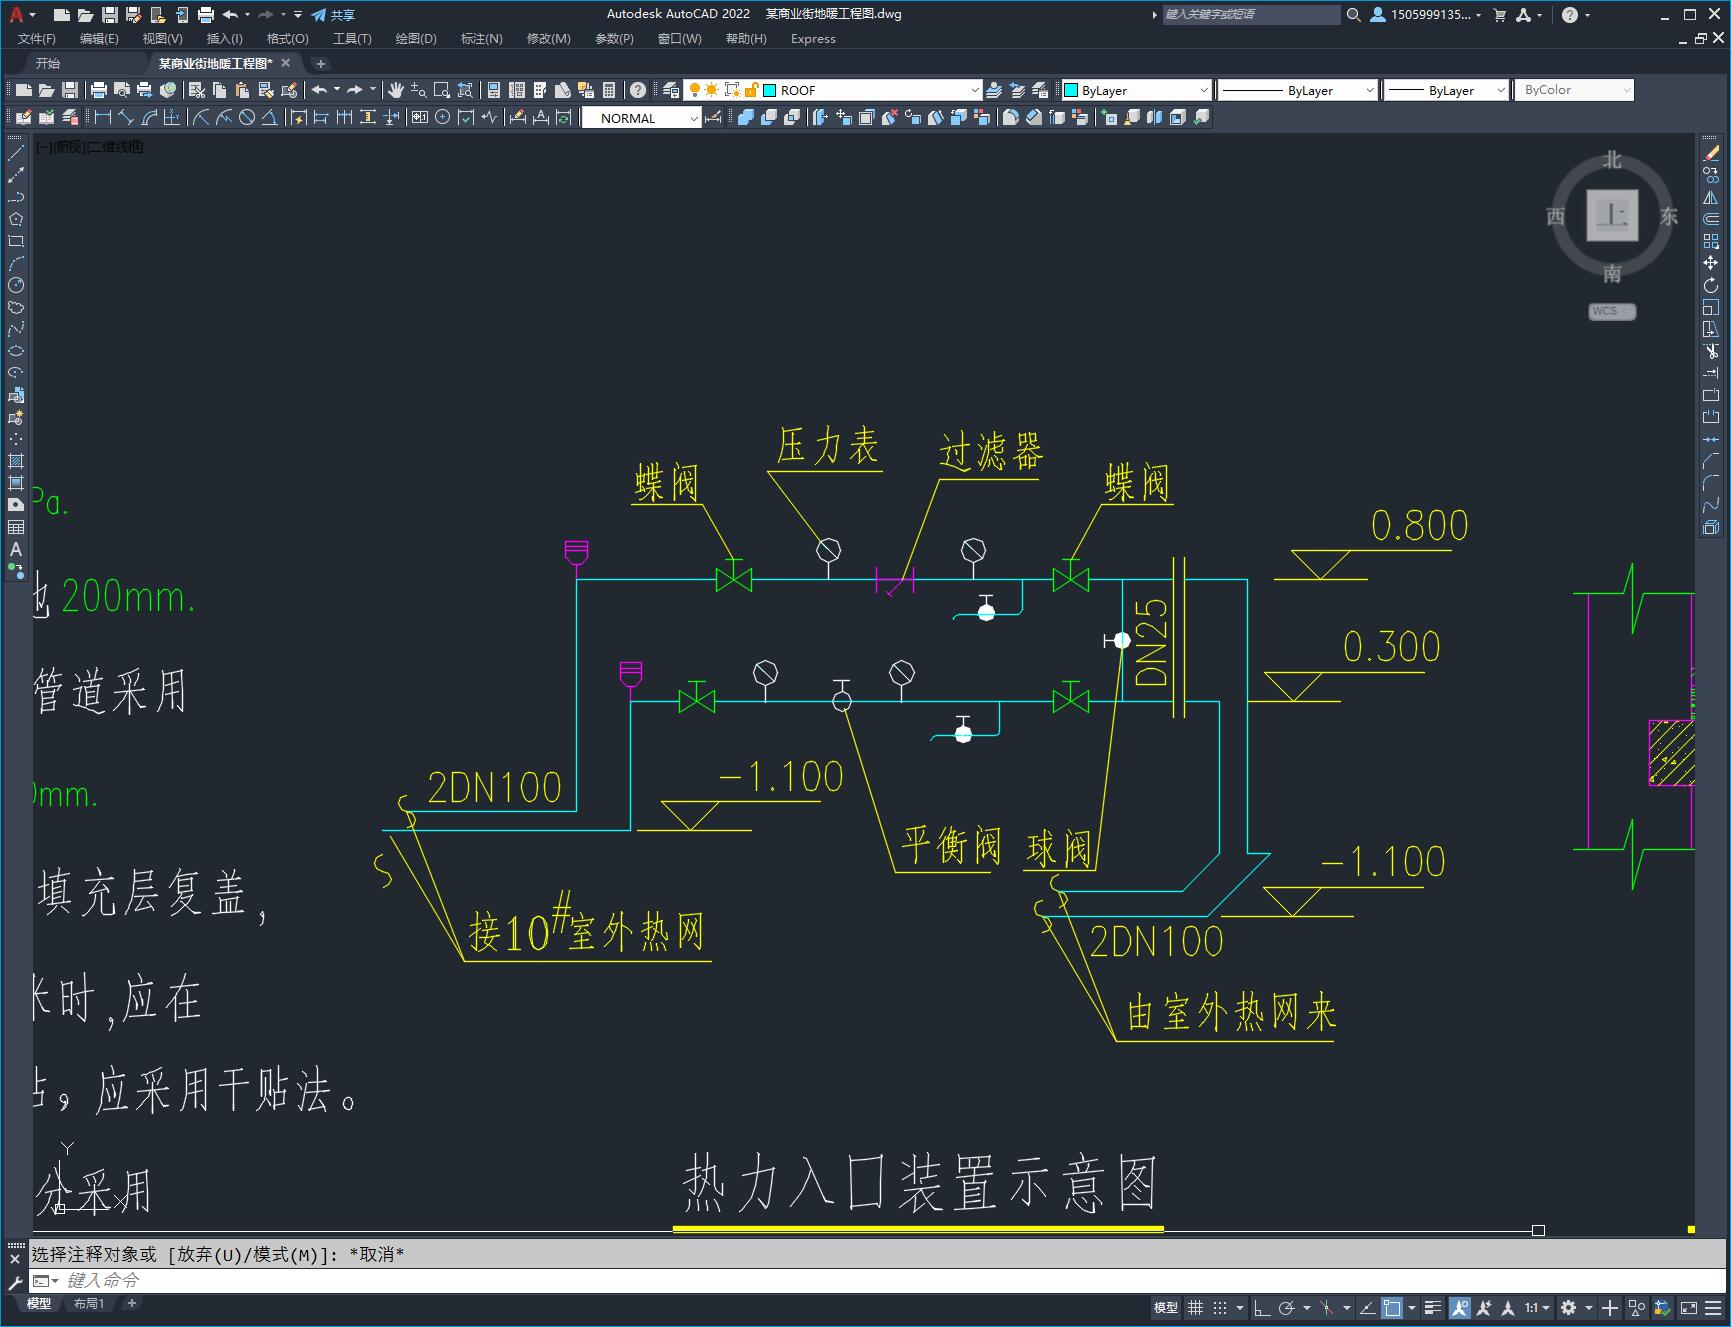Click the Undo arrow in standard toolbar
The image size is (1731, 1327).
(x=319, y=90)
